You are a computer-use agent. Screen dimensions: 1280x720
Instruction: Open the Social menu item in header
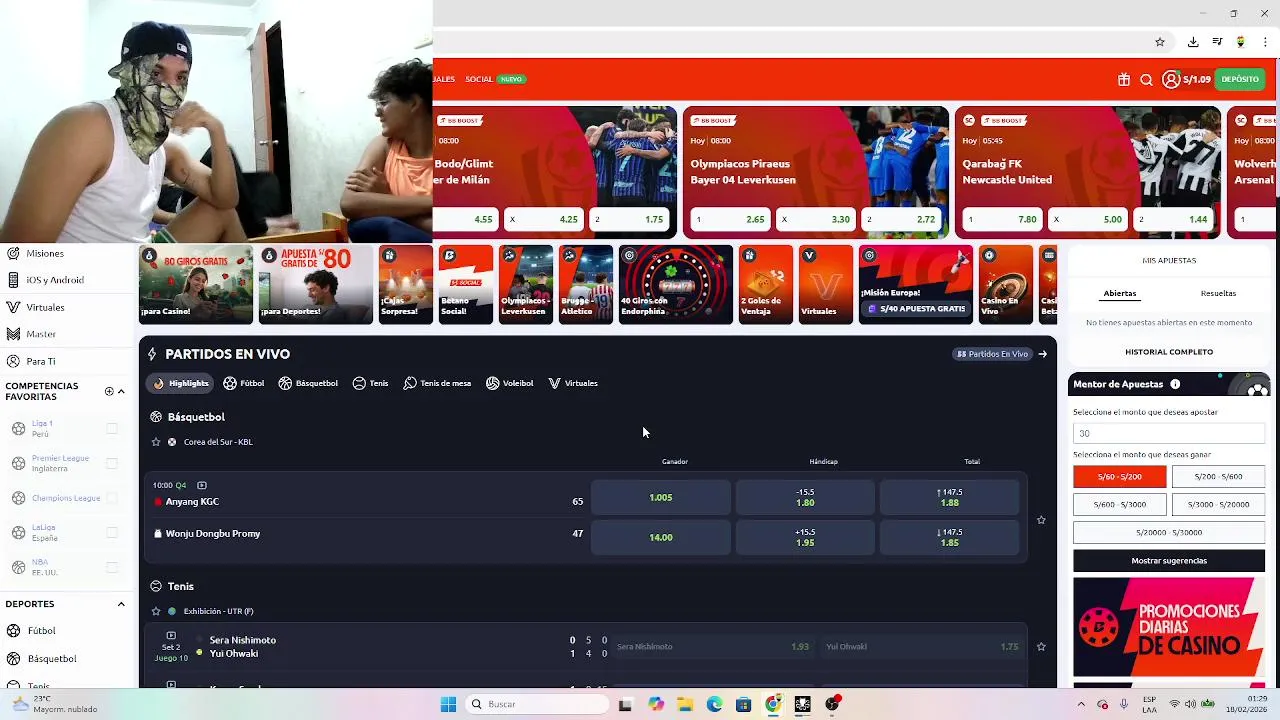click(x=479, y=79)
